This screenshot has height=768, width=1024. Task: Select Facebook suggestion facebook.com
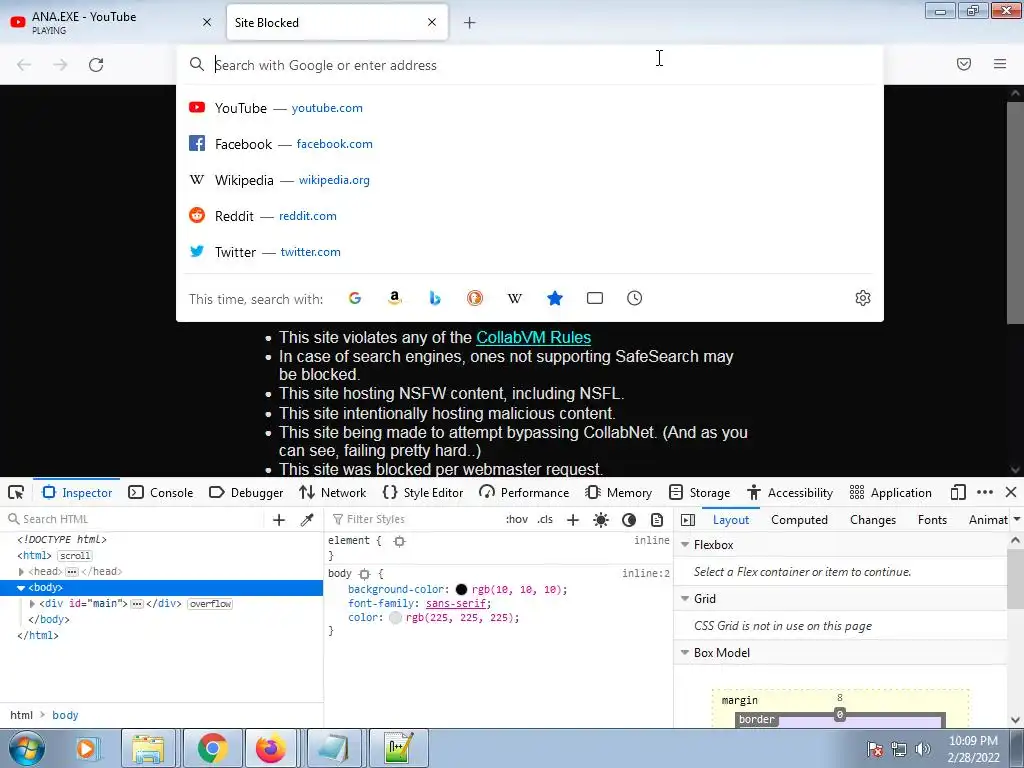tap(530, 144)
